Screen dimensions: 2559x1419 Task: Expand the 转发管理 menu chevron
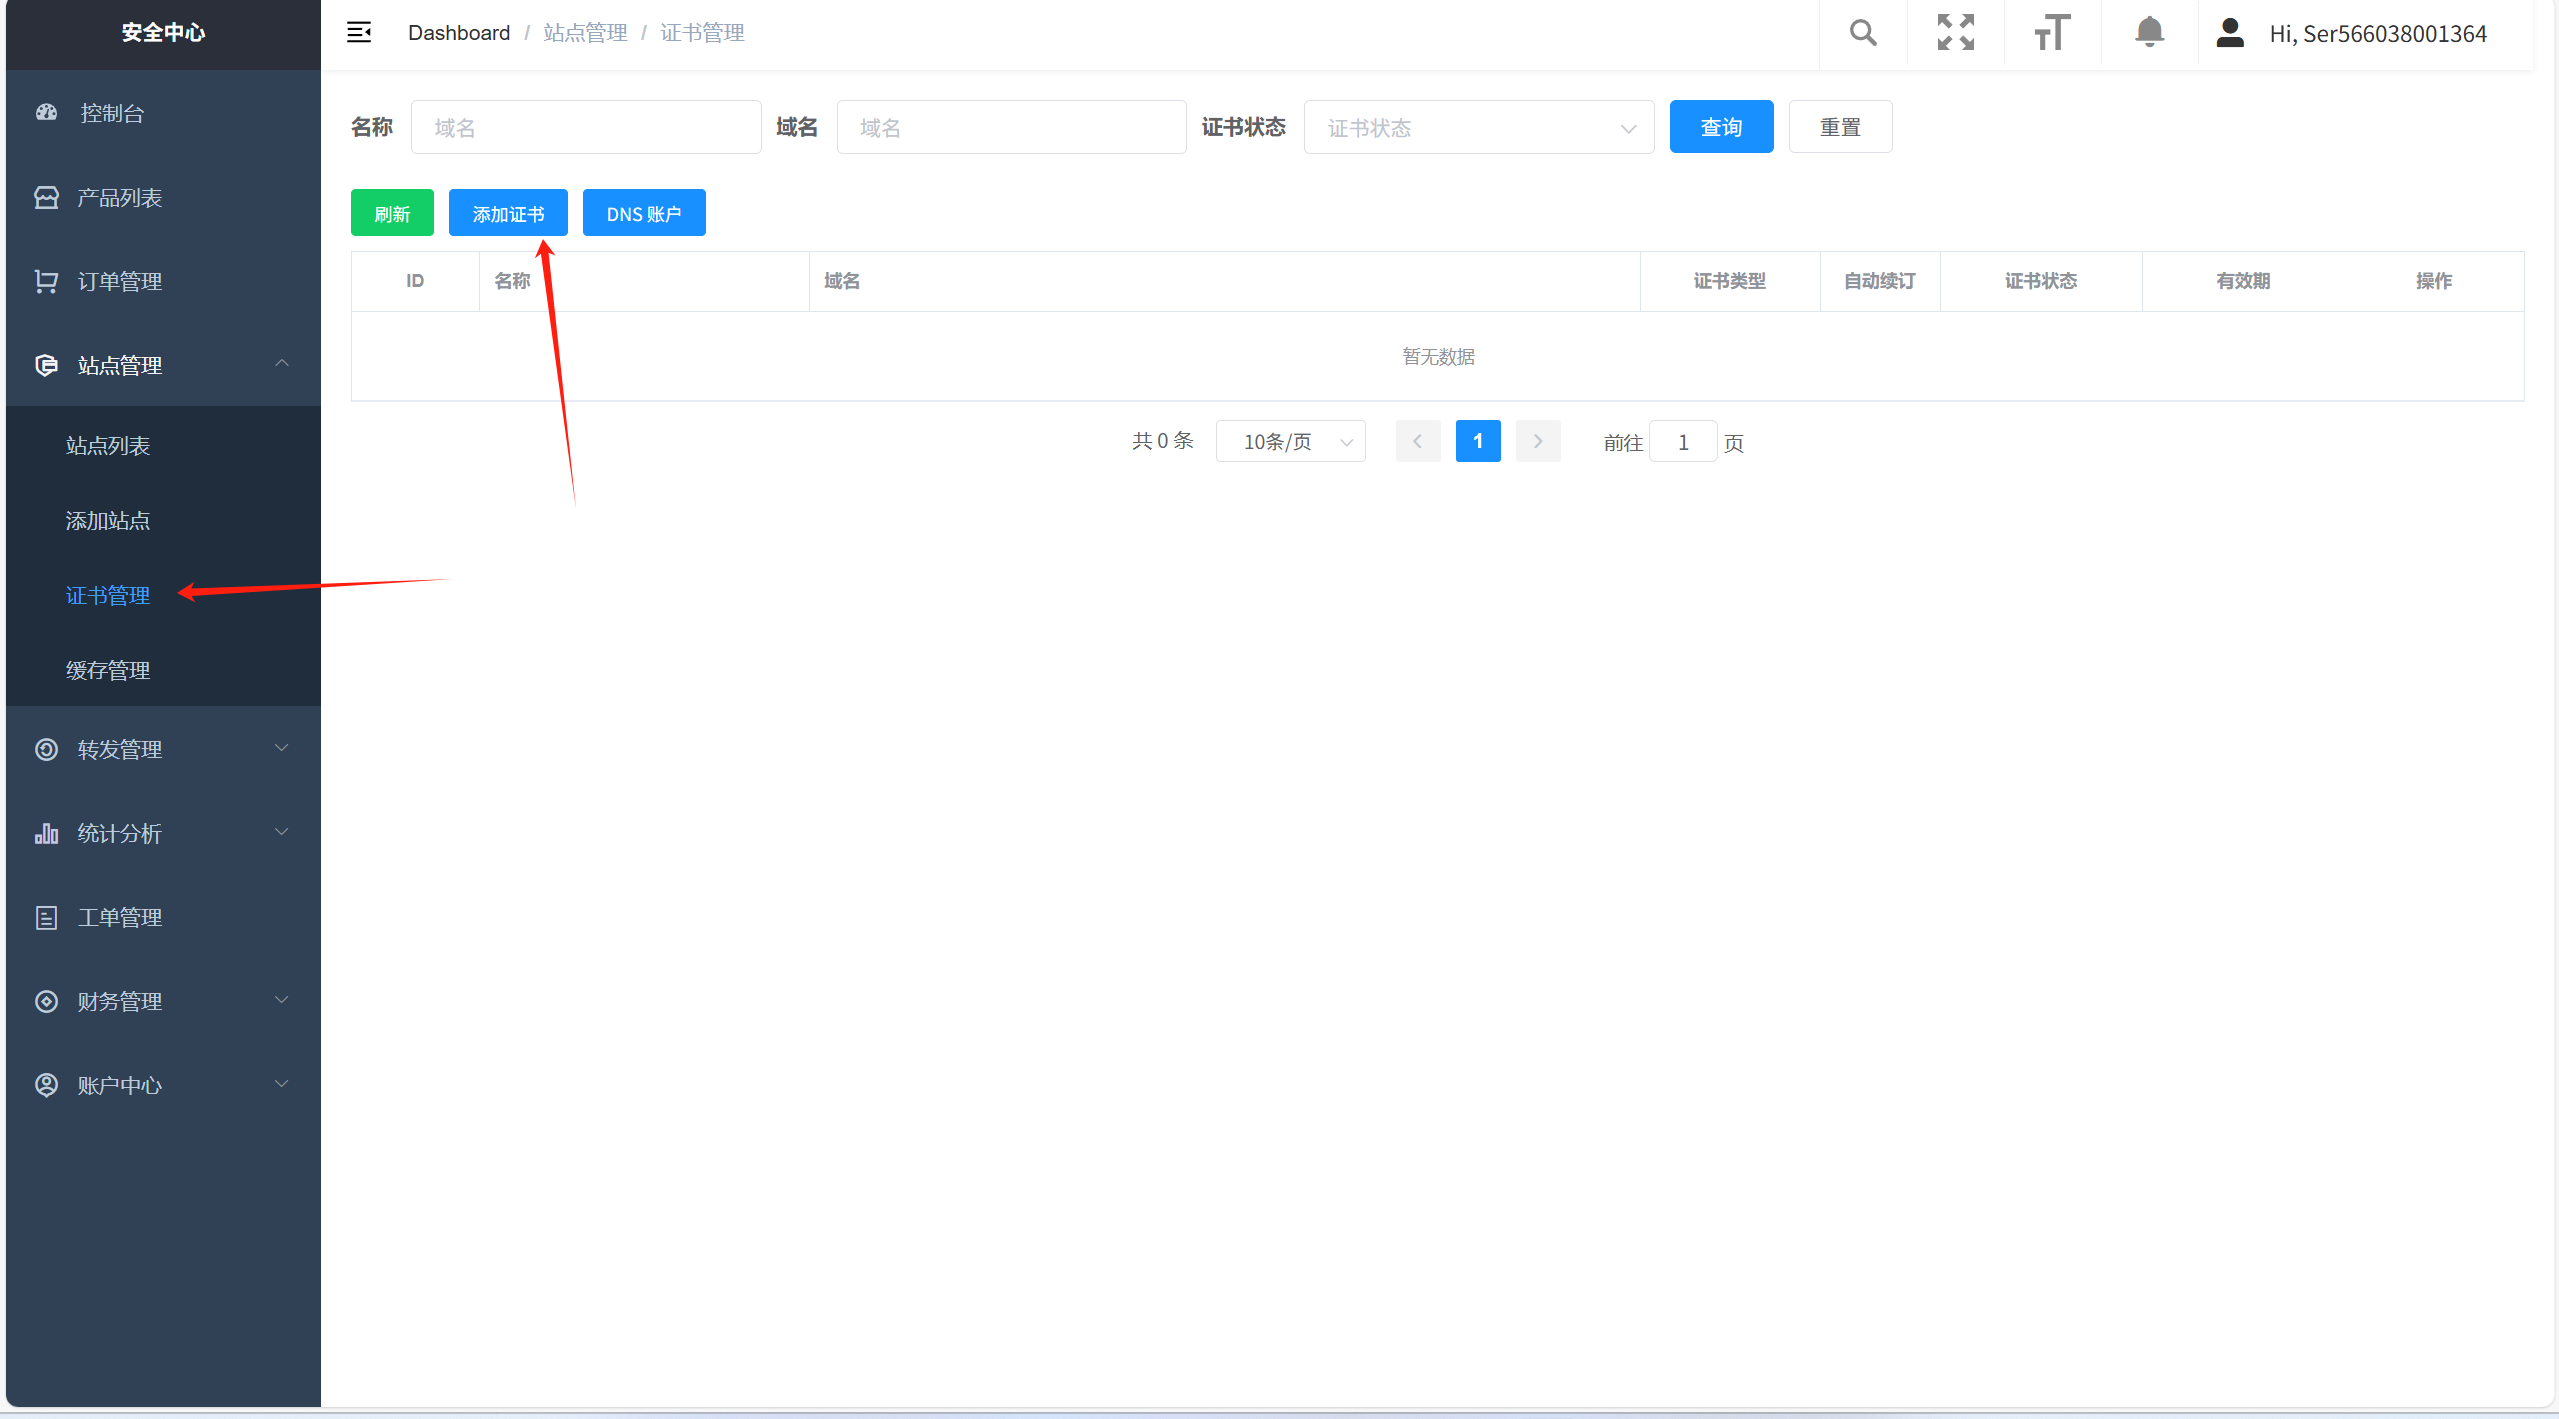coord(282,748)
